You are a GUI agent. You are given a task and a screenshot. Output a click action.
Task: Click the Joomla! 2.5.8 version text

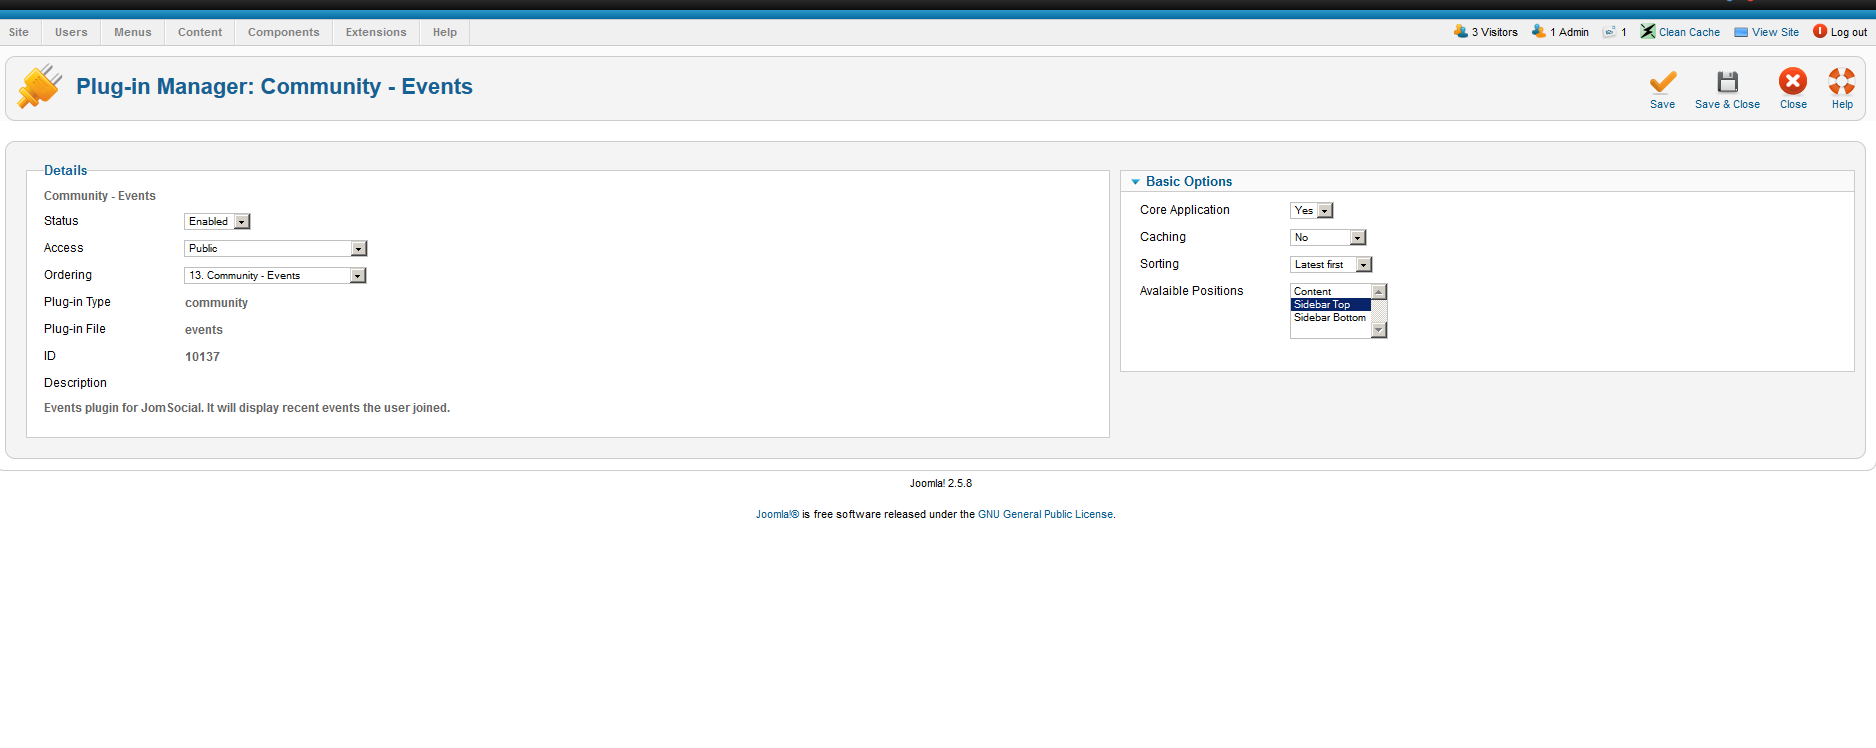[x=941, y=483]
